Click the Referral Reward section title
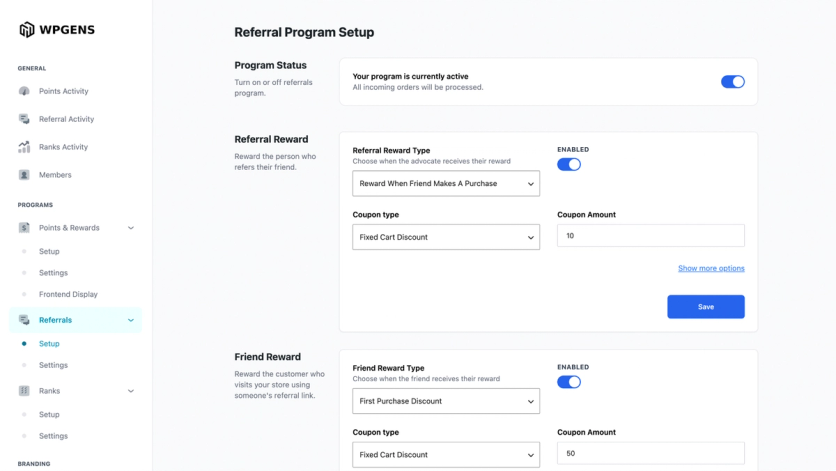Image resolution: width=836 pixels, height=471 pixels. tap(271, 139)
